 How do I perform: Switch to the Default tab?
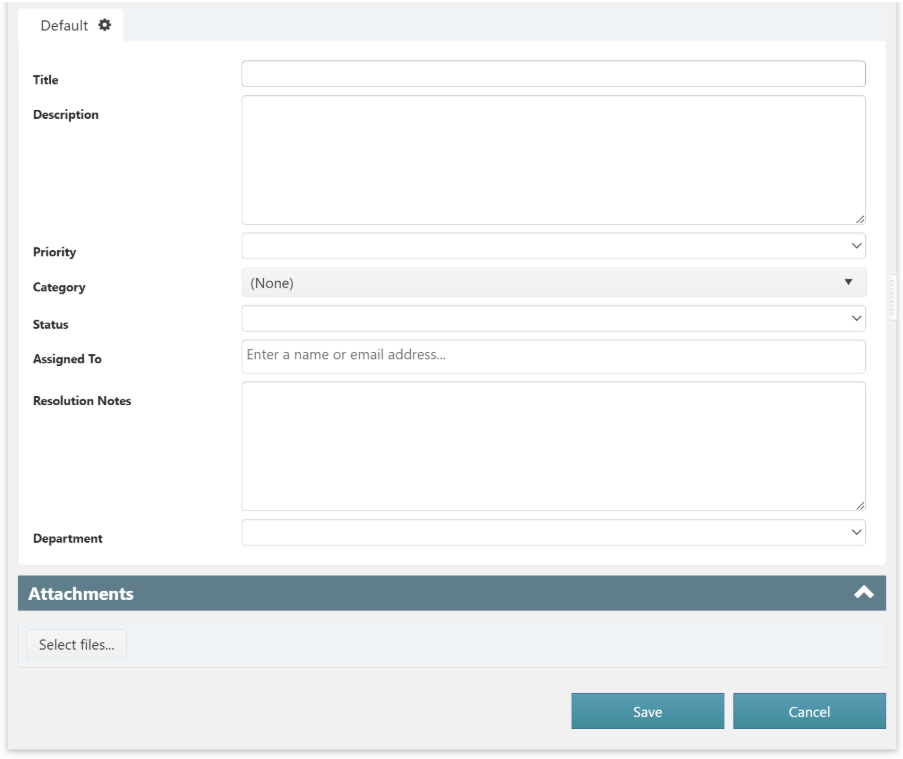click(x=64, y=26)
